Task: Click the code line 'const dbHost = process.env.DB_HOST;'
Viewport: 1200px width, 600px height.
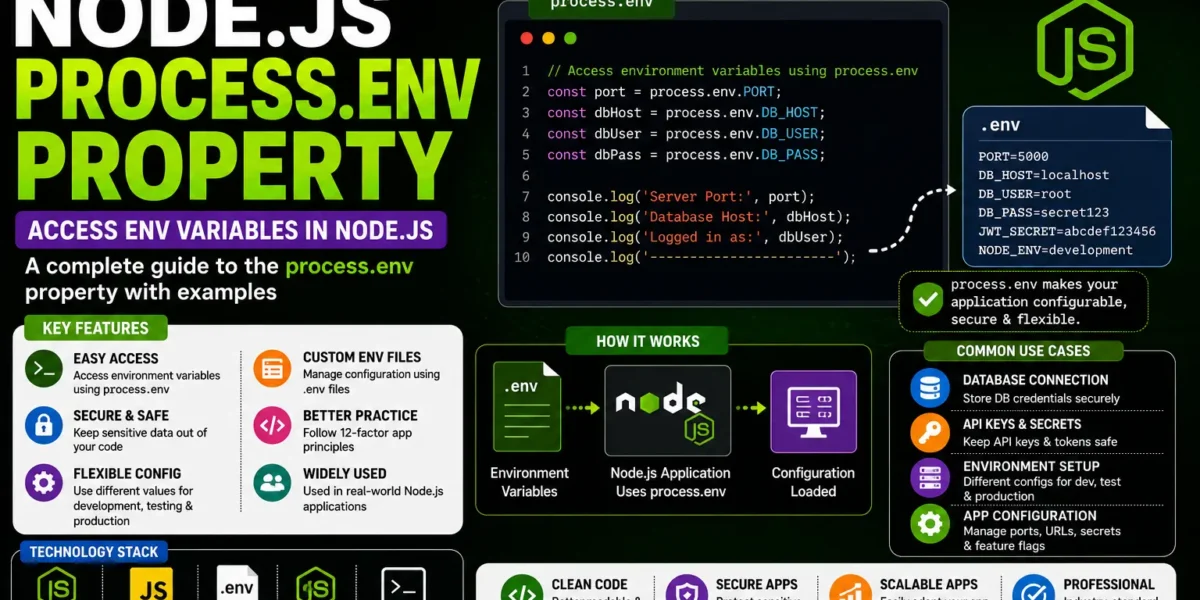Action: coord(687,113)
